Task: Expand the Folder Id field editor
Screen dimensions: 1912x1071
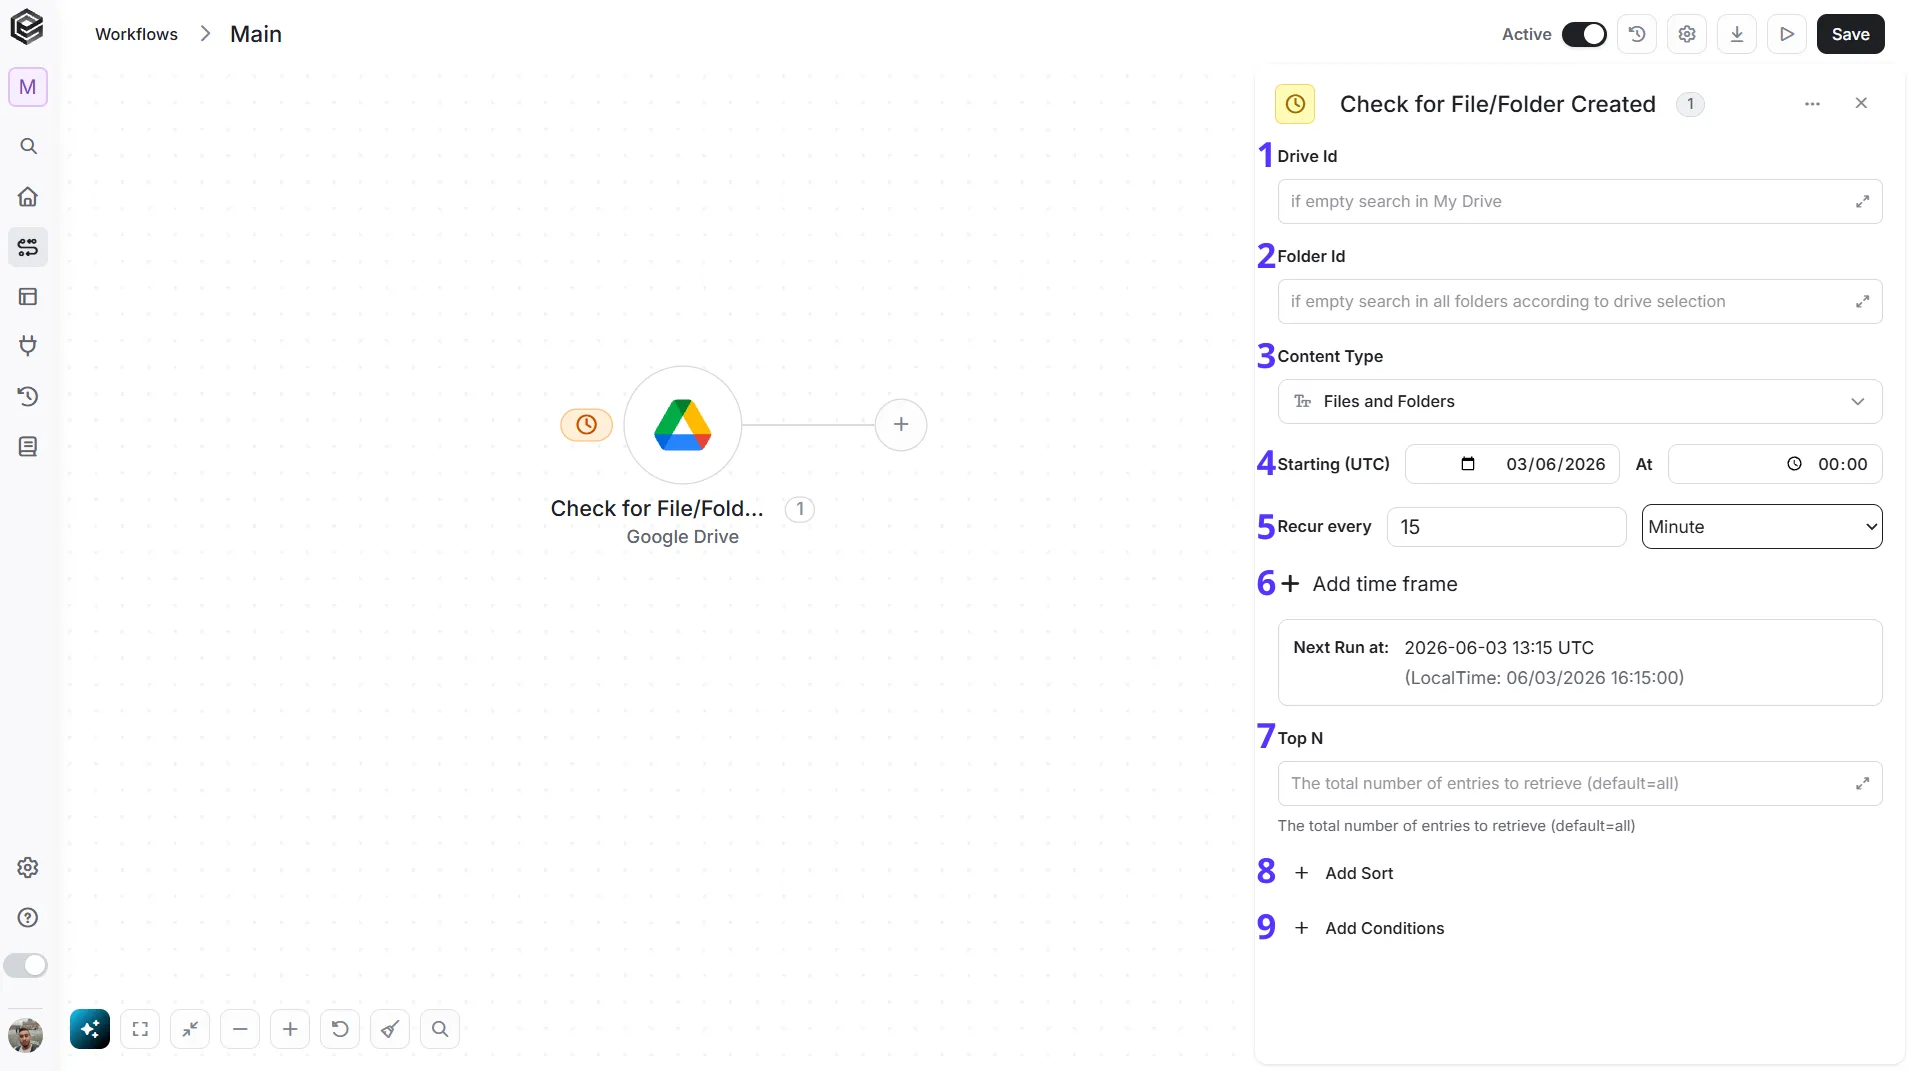Action: [x=1862, y=302]
